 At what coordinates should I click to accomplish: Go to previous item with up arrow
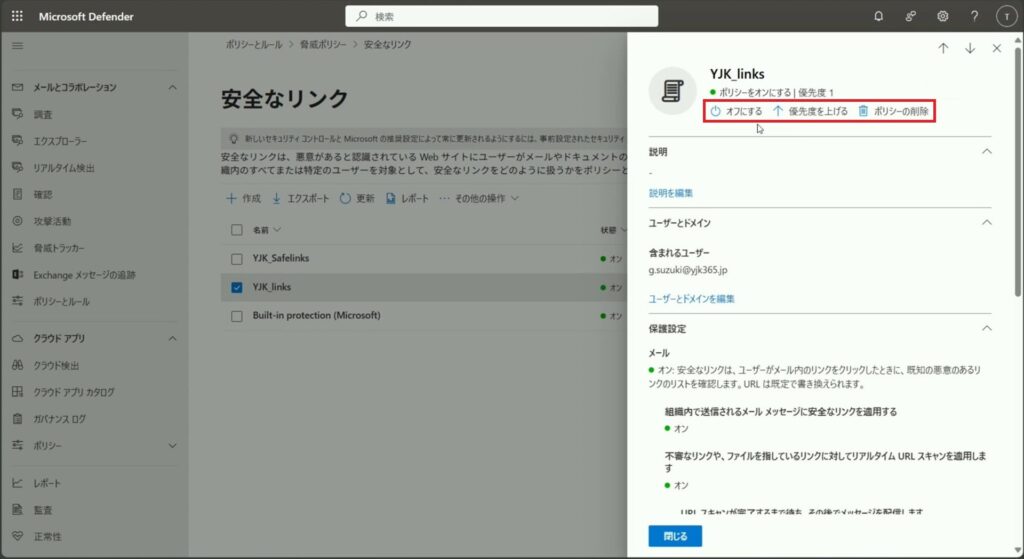(943, 48)
